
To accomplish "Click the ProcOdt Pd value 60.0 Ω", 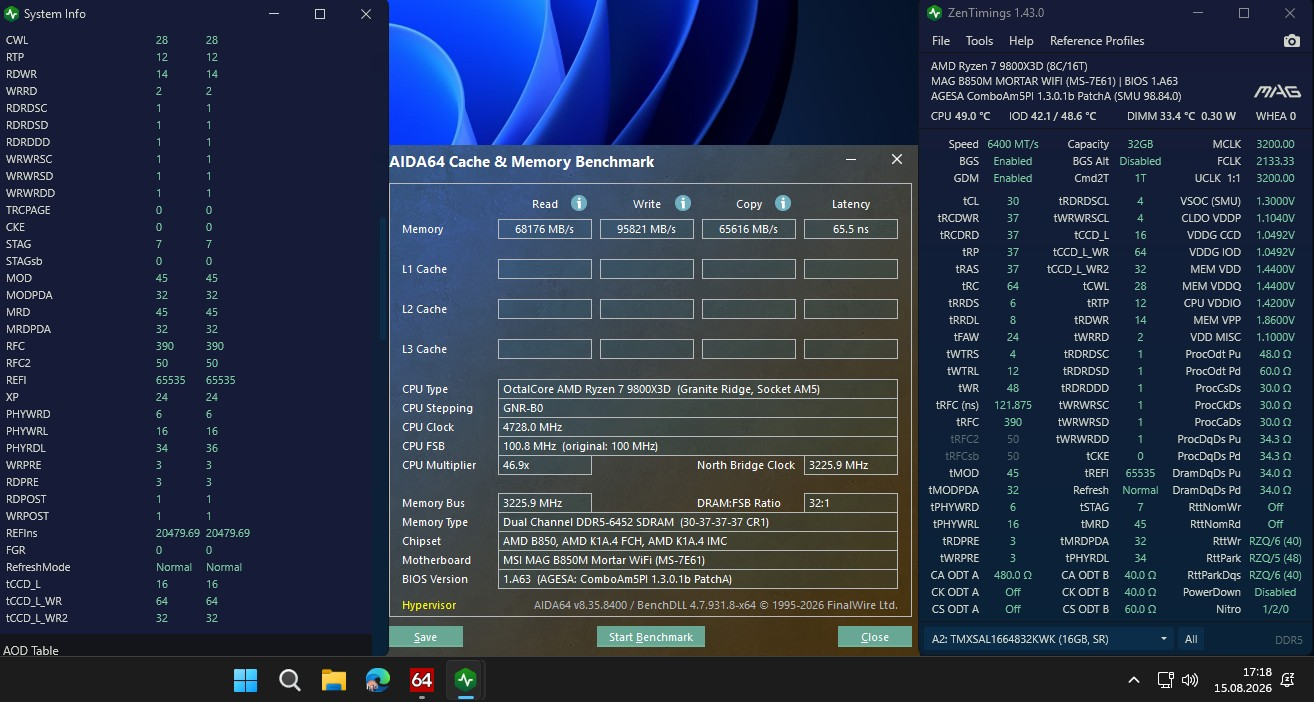I will [x=1275, y=371].
